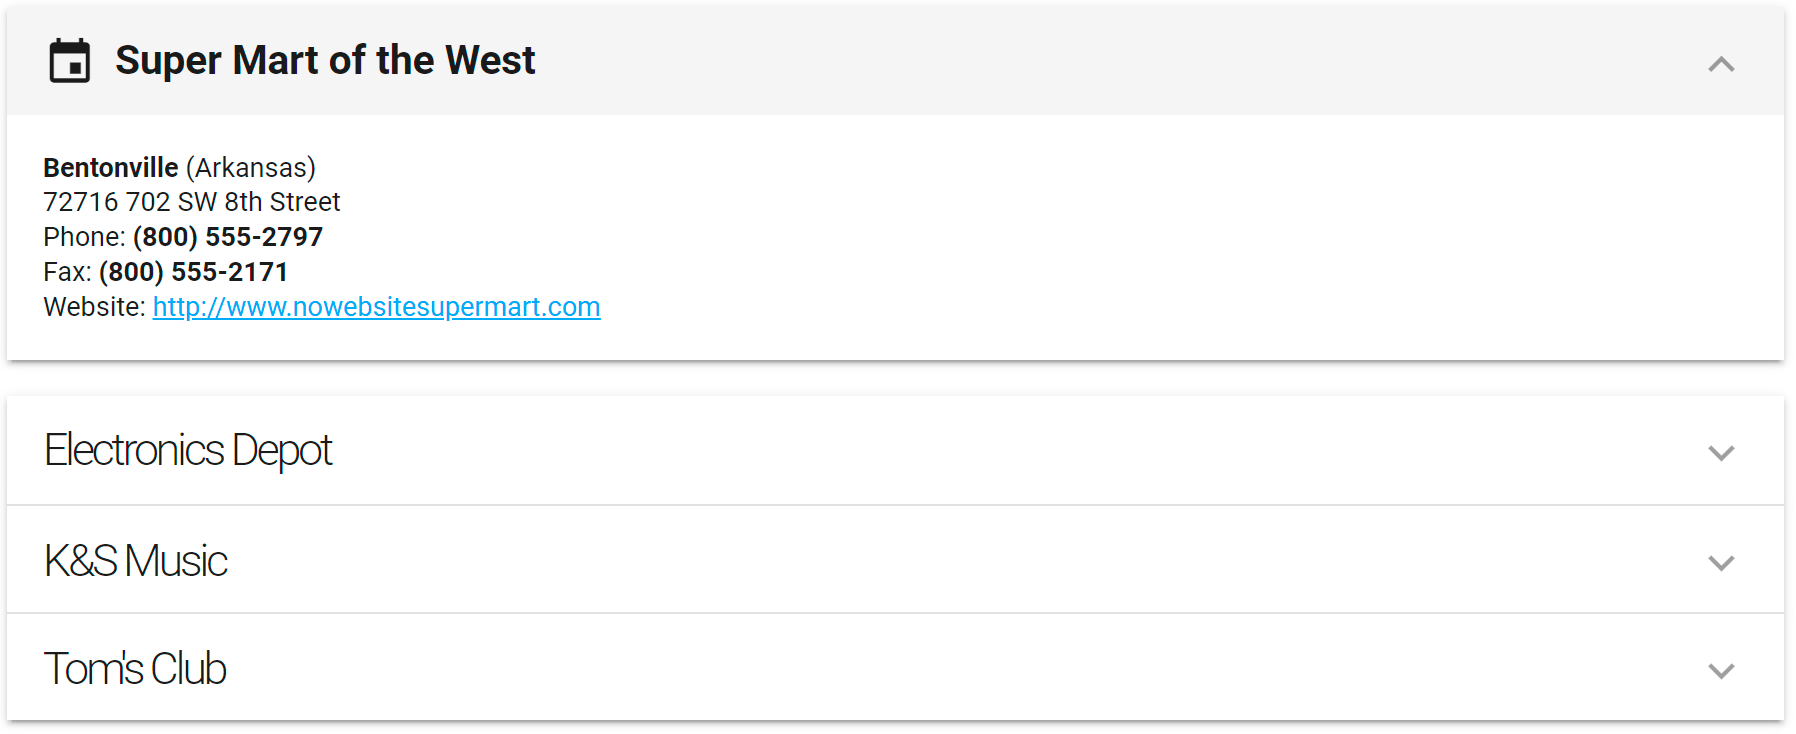Open the Super Mart website link

click(376, 307)
